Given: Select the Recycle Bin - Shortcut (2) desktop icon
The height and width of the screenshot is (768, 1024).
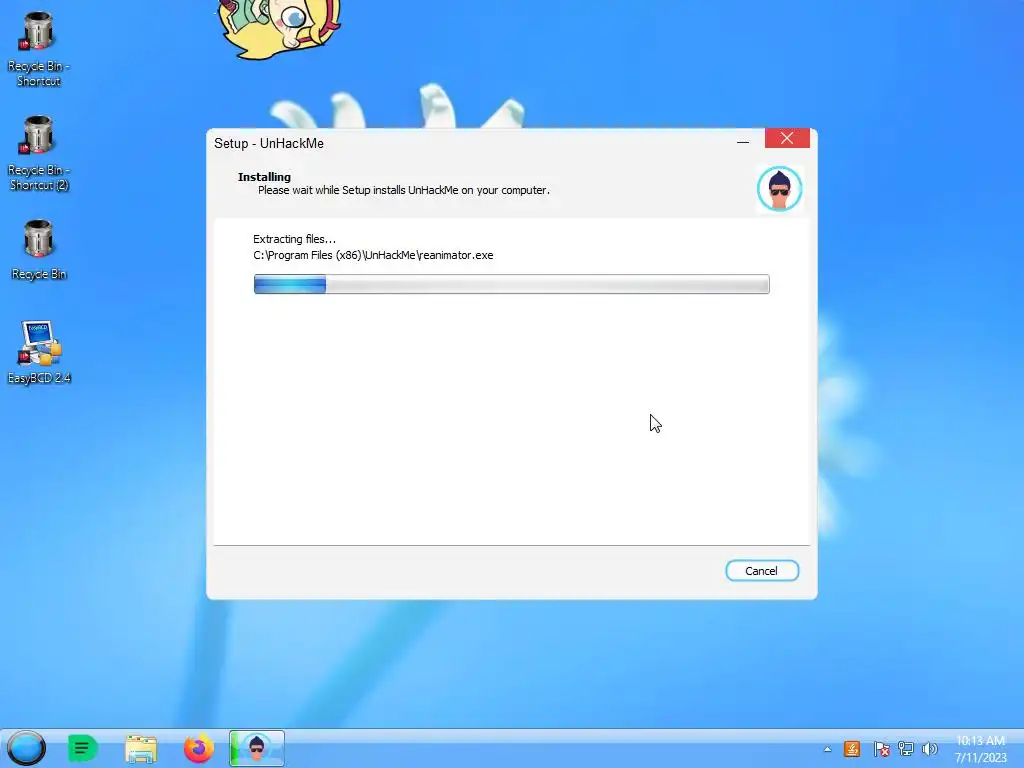Looking at the screenshot, I should 39,153.
